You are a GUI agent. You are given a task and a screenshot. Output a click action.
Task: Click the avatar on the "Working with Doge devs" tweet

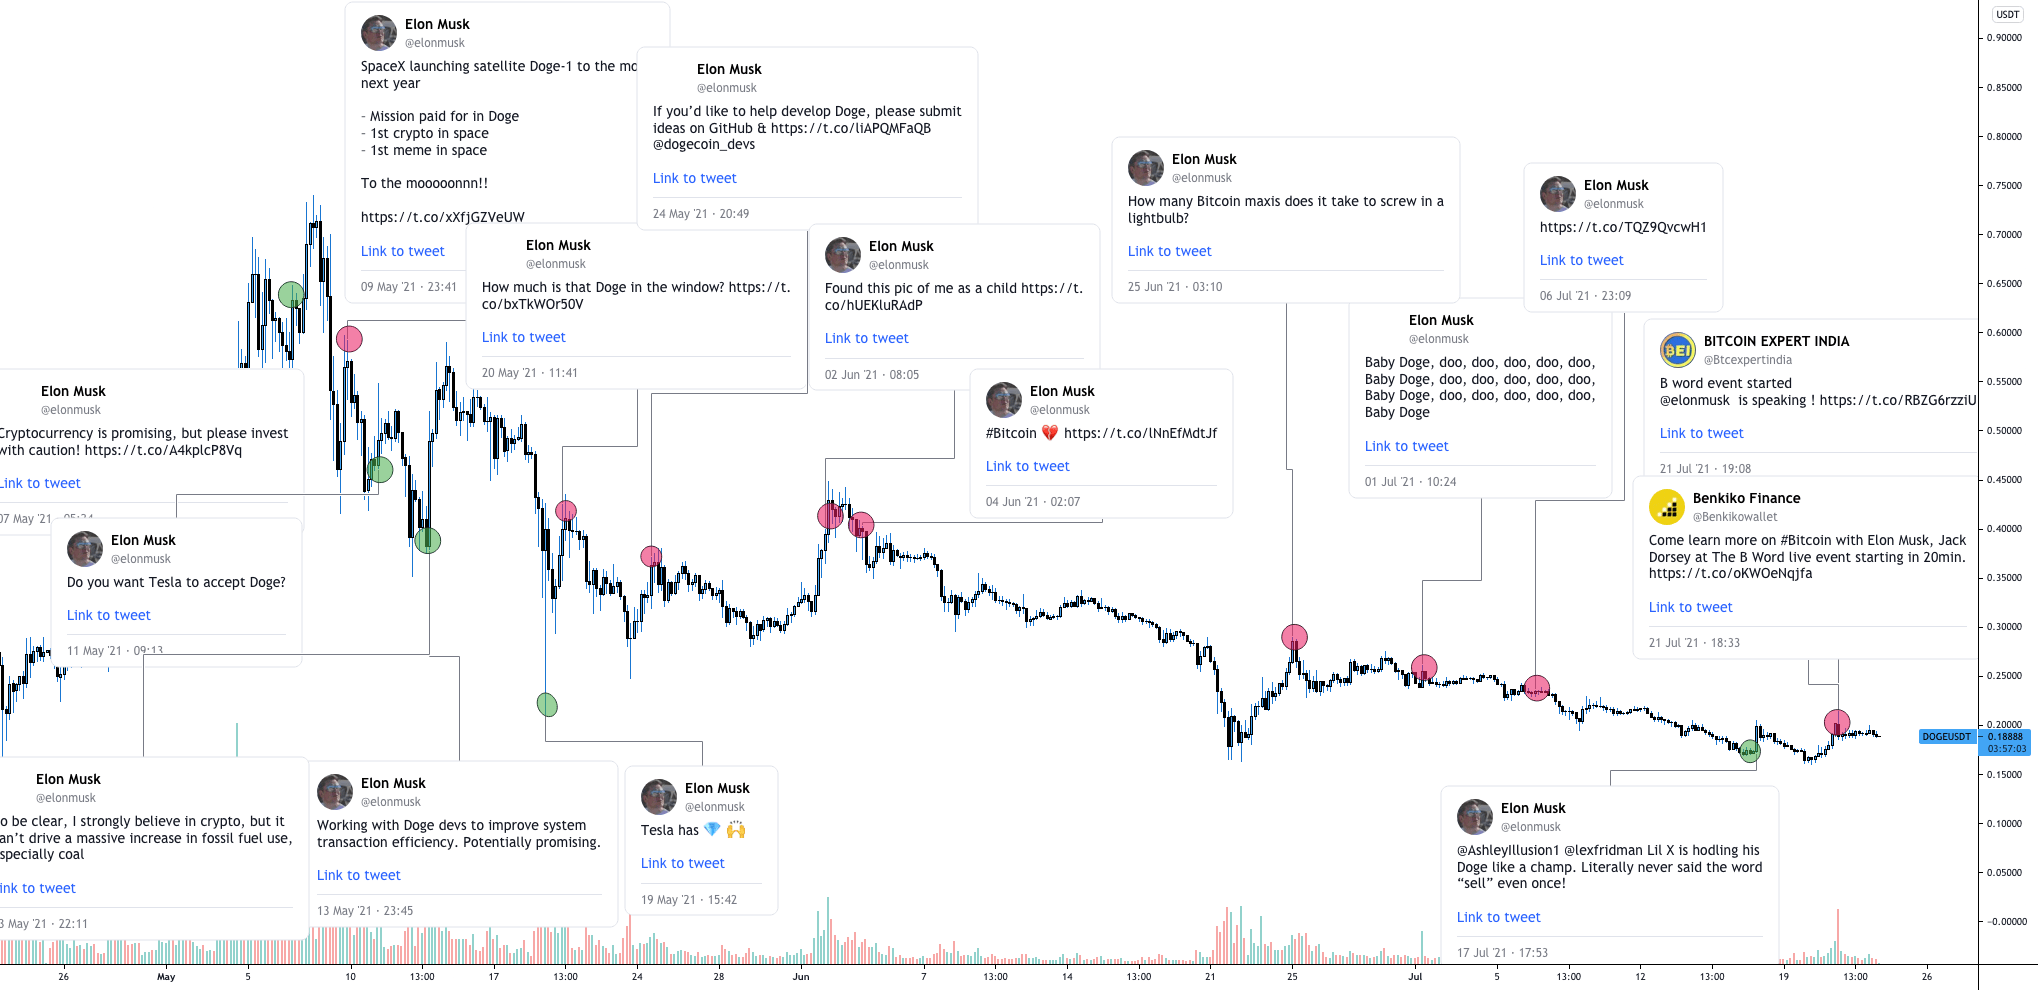[335, 792]
